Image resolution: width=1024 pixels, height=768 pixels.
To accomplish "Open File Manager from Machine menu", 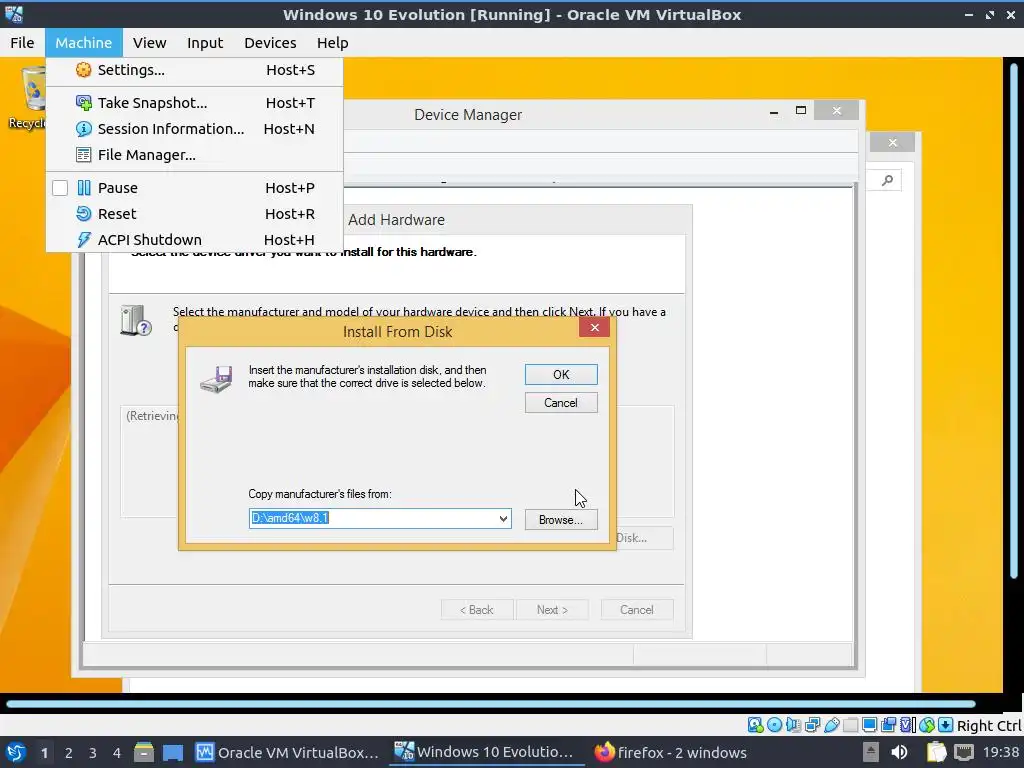I will (195, 155).
